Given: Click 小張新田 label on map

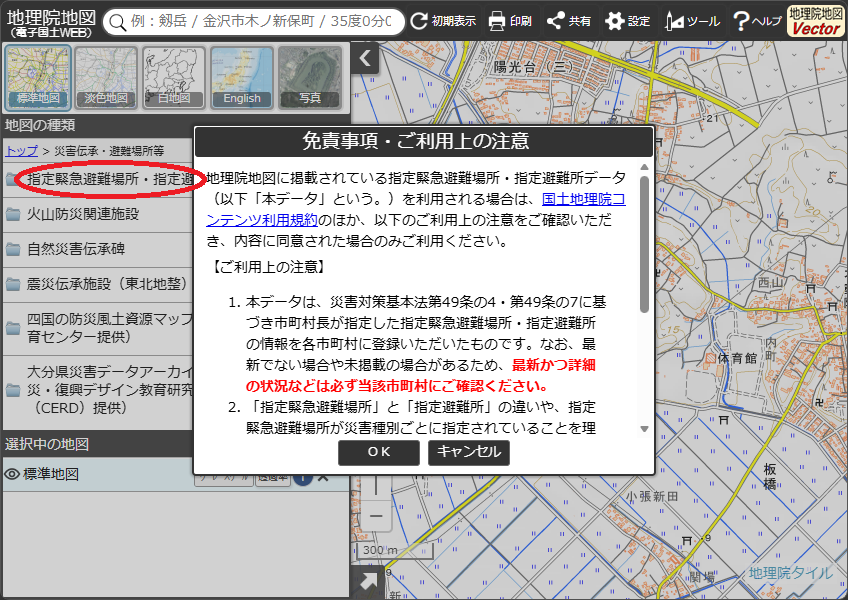Looking at the screenshot, I should point(651,496).
